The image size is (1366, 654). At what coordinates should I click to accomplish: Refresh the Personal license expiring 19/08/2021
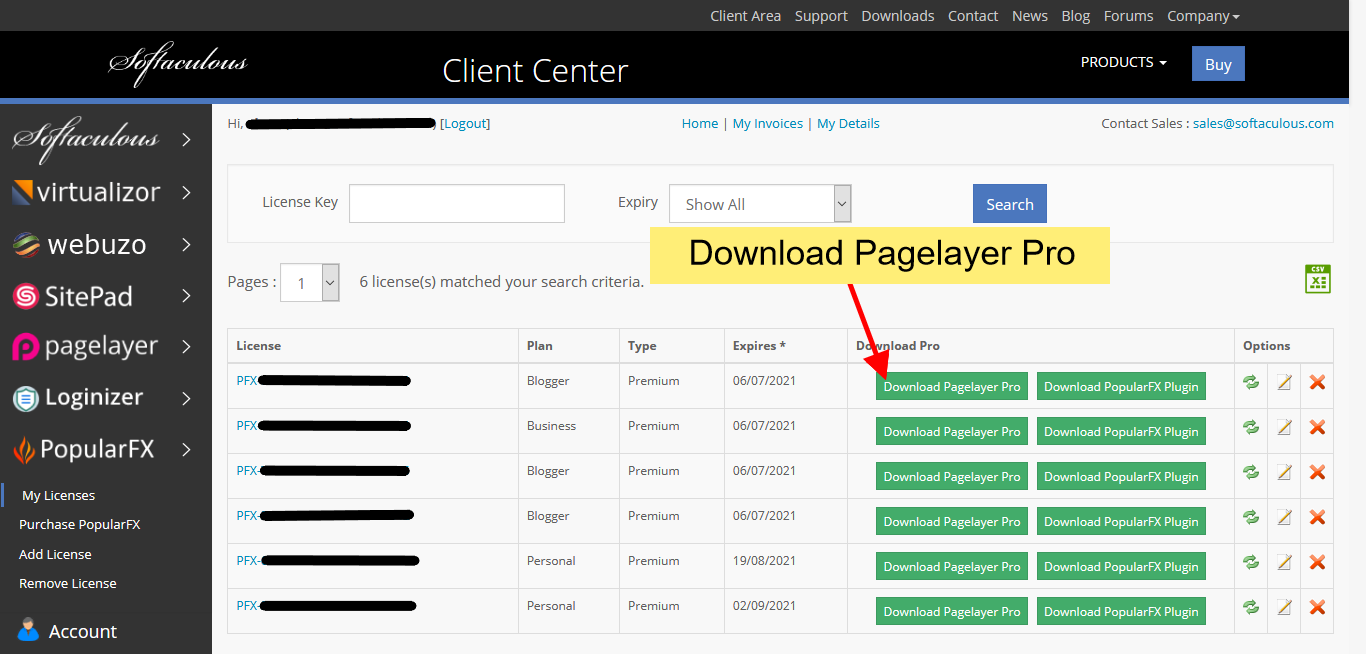tap(1251, 562)
